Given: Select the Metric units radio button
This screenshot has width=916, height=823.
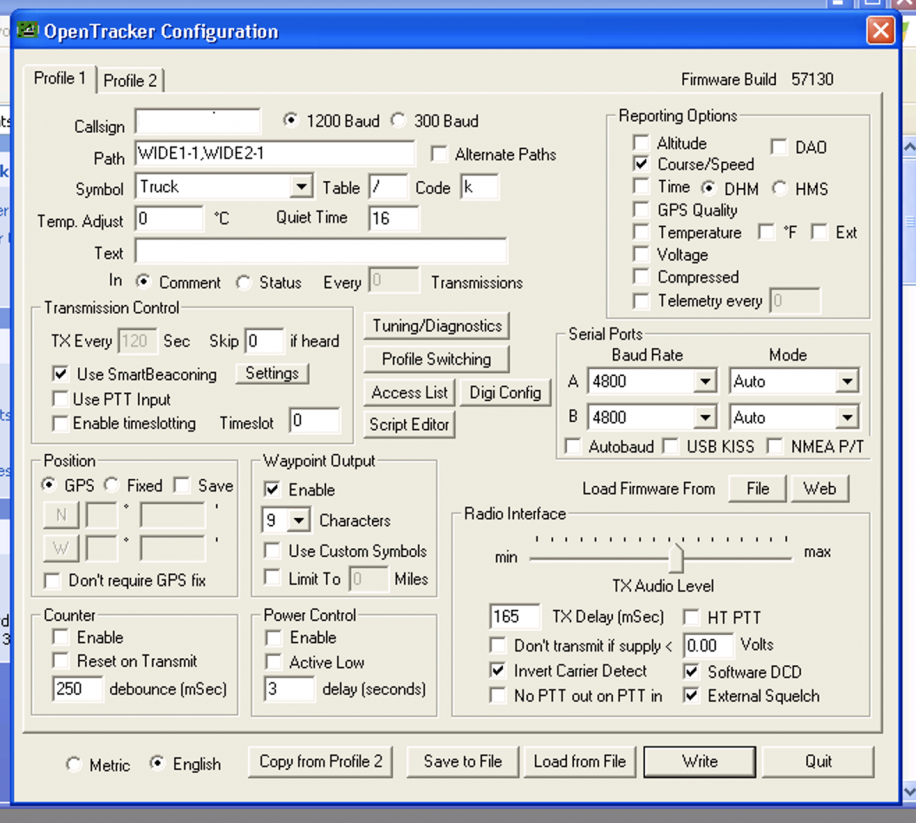Looking at the screenshot, I should click(74, 765).
